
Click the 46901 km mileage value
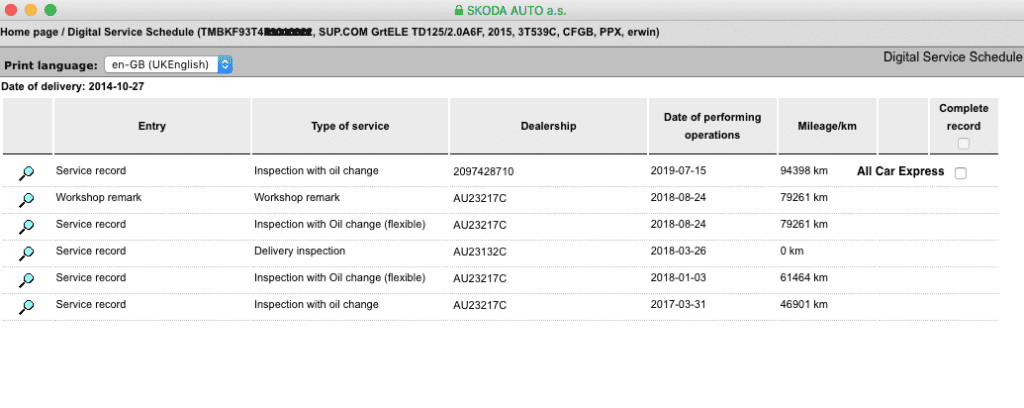804,304
